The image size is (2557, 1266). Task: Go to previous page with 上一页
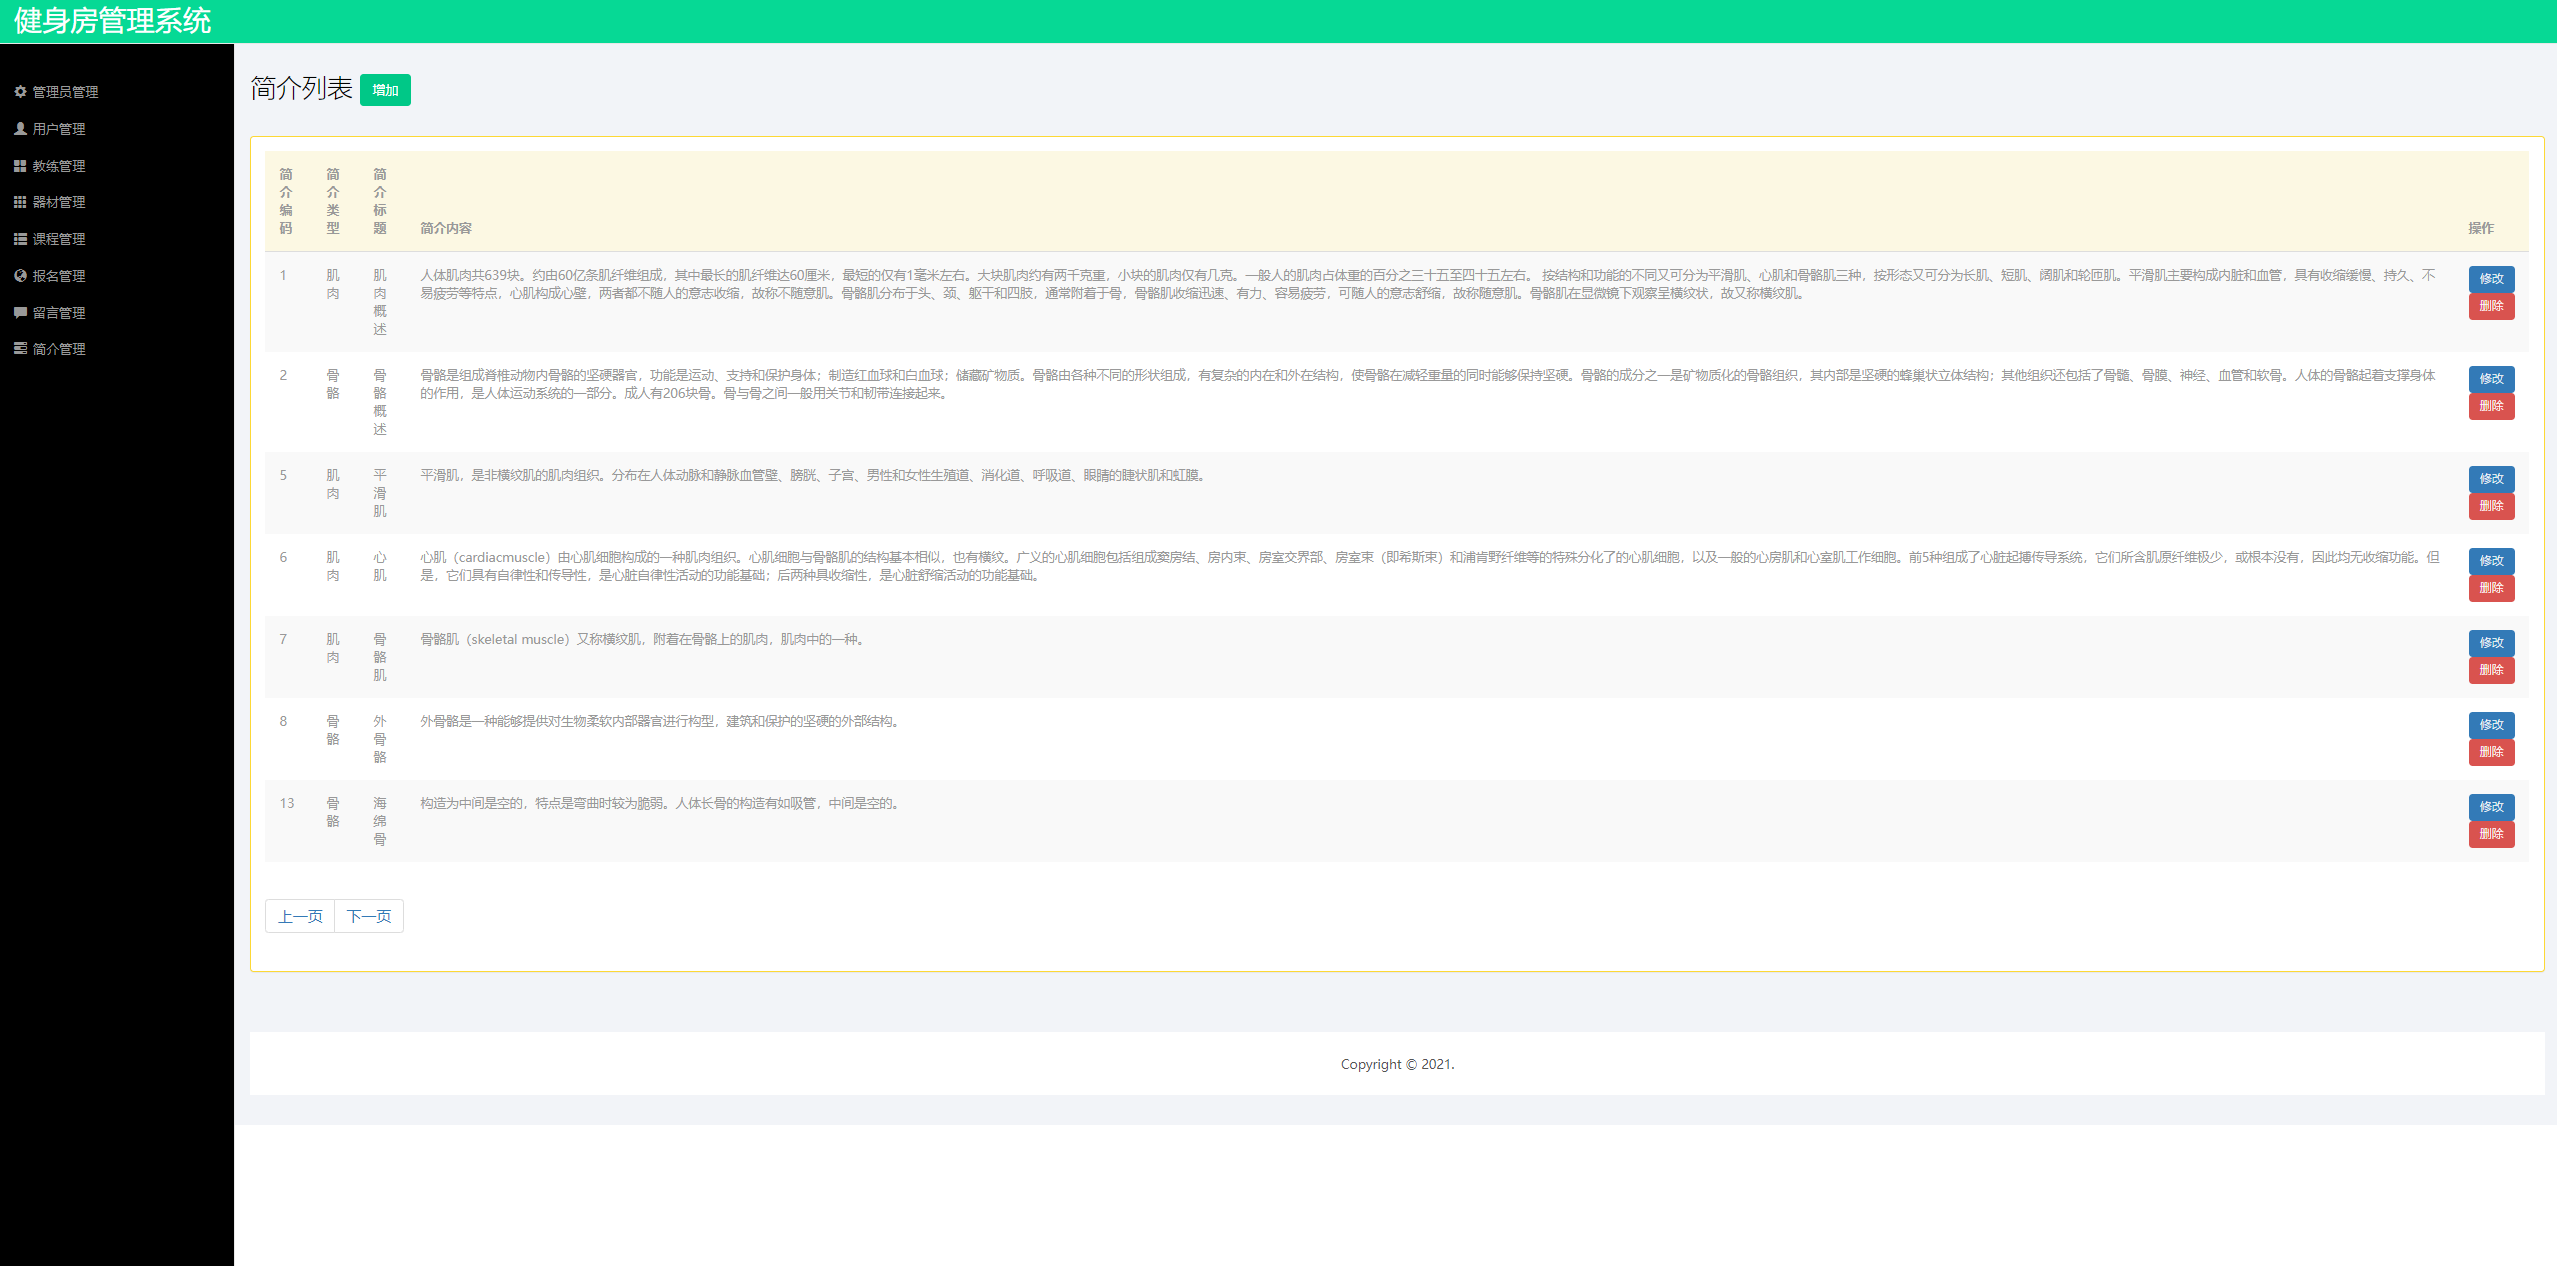(300, 916)
